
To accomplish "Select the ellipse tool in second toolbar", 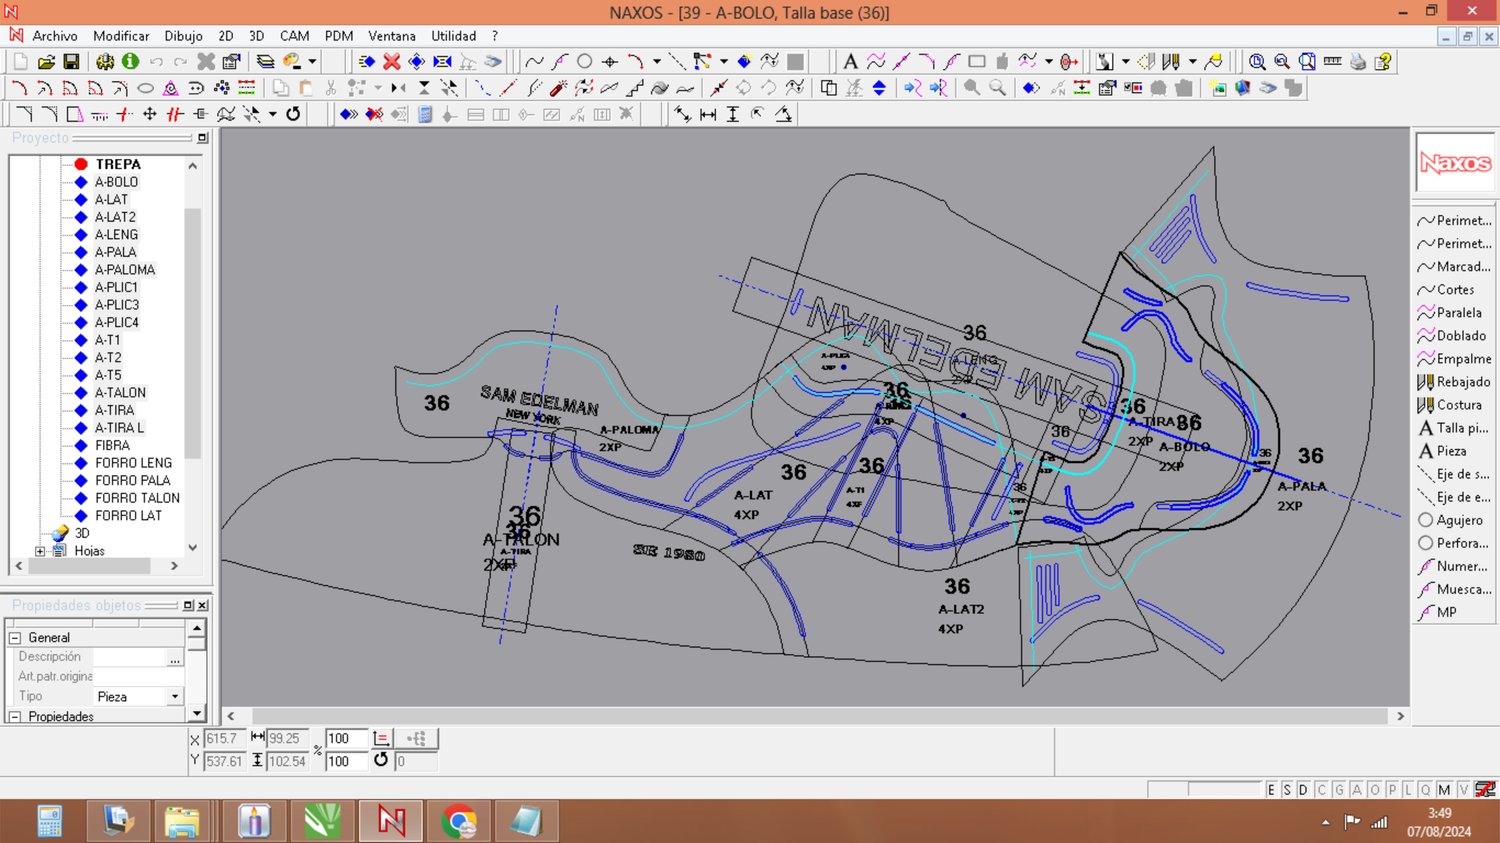I will pyautogui.click(x=145, y=88).
